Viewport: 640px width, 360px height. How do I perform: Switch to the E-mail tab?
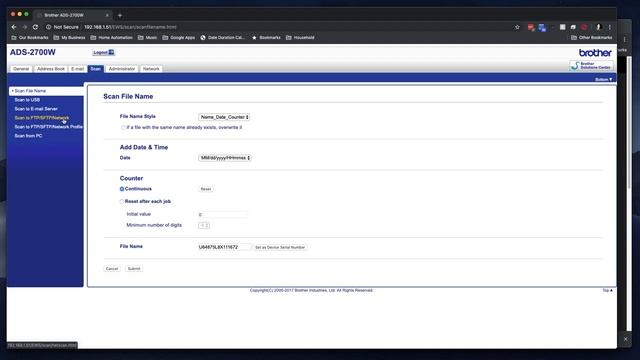click(x=78, y=69)
